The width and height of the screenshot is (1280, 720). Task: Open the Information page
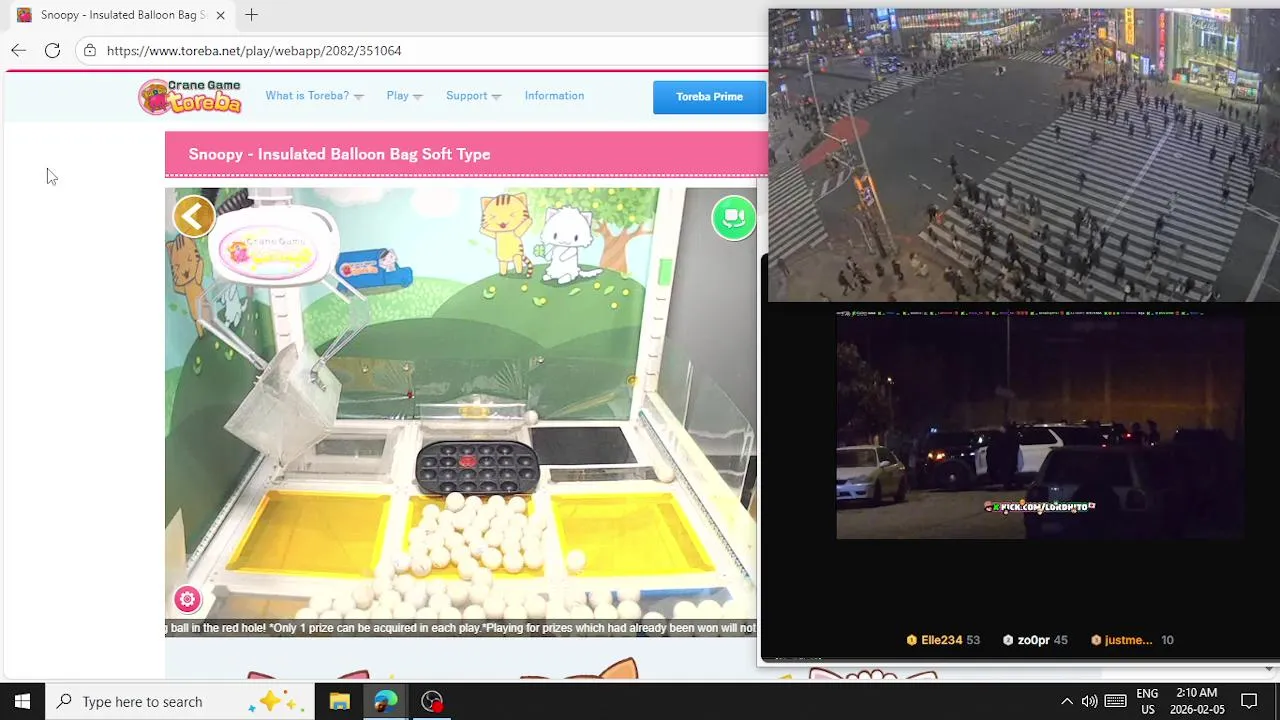[x=554, y=96]
